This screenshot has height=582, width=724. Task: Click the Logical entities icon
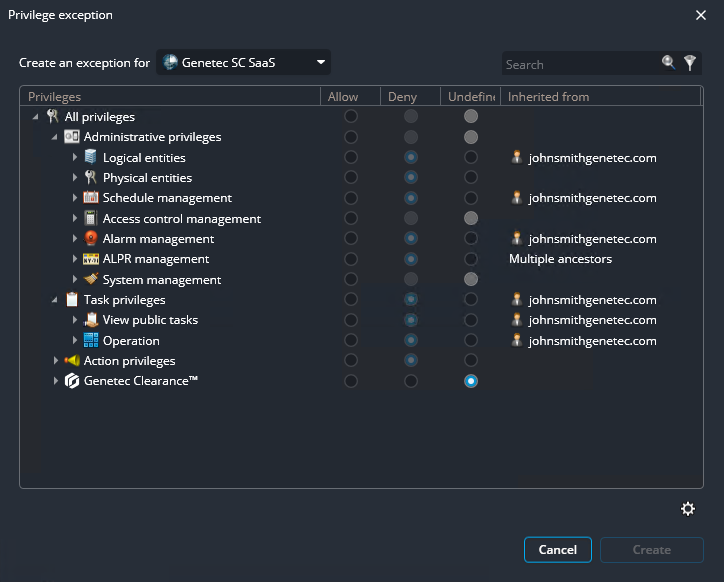click(x=91, y=157)
